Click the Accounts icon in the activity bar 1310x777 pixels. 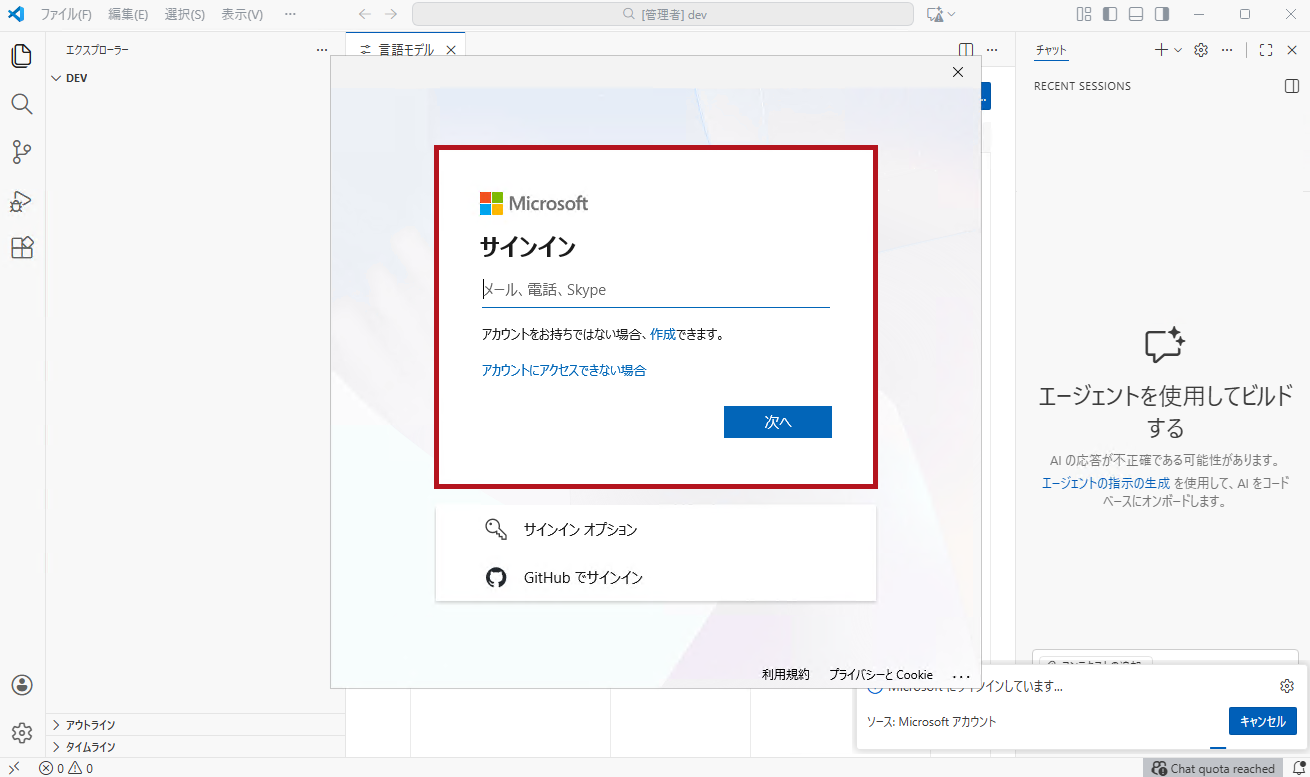click(x=21, y=685)
